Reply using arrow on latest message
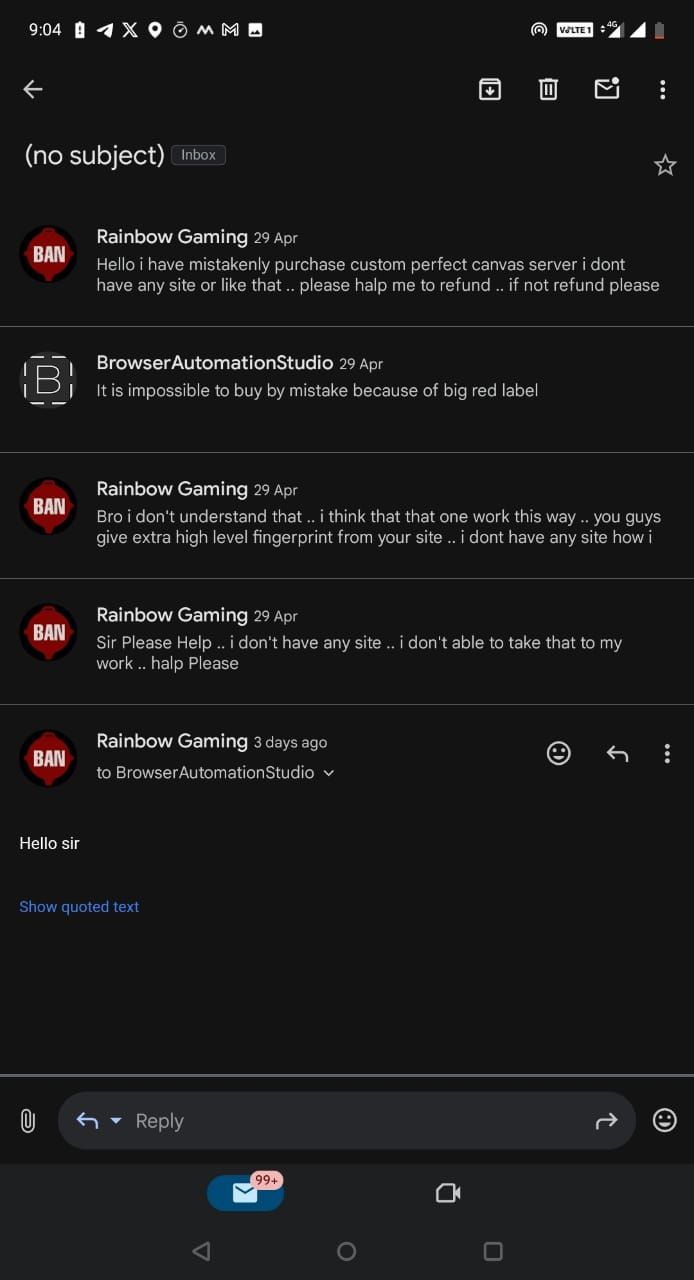The height and width of the screenshot is (1280, 694). pos(617,754)
